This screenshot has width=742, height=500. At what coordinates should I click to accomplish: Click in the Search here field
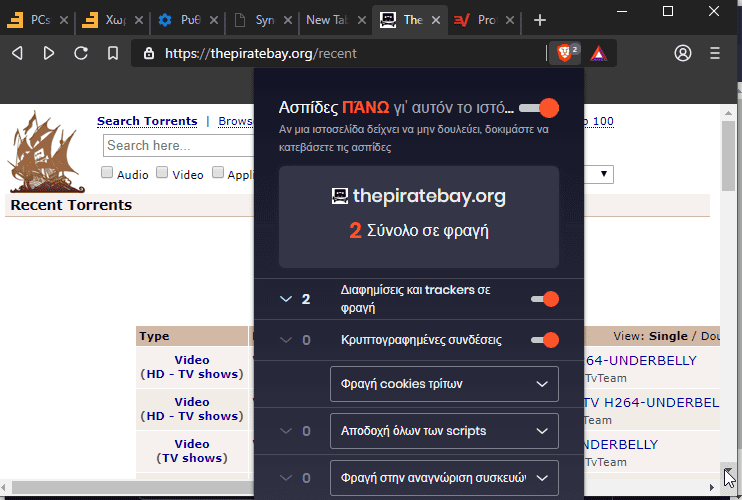tap(178, 146)
